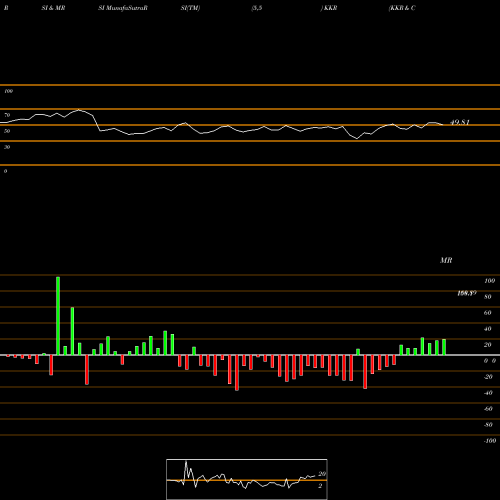Viewport: 500px width, 500px height.
Task: Click the MR right axis label -40
Action: click(488, 393)
